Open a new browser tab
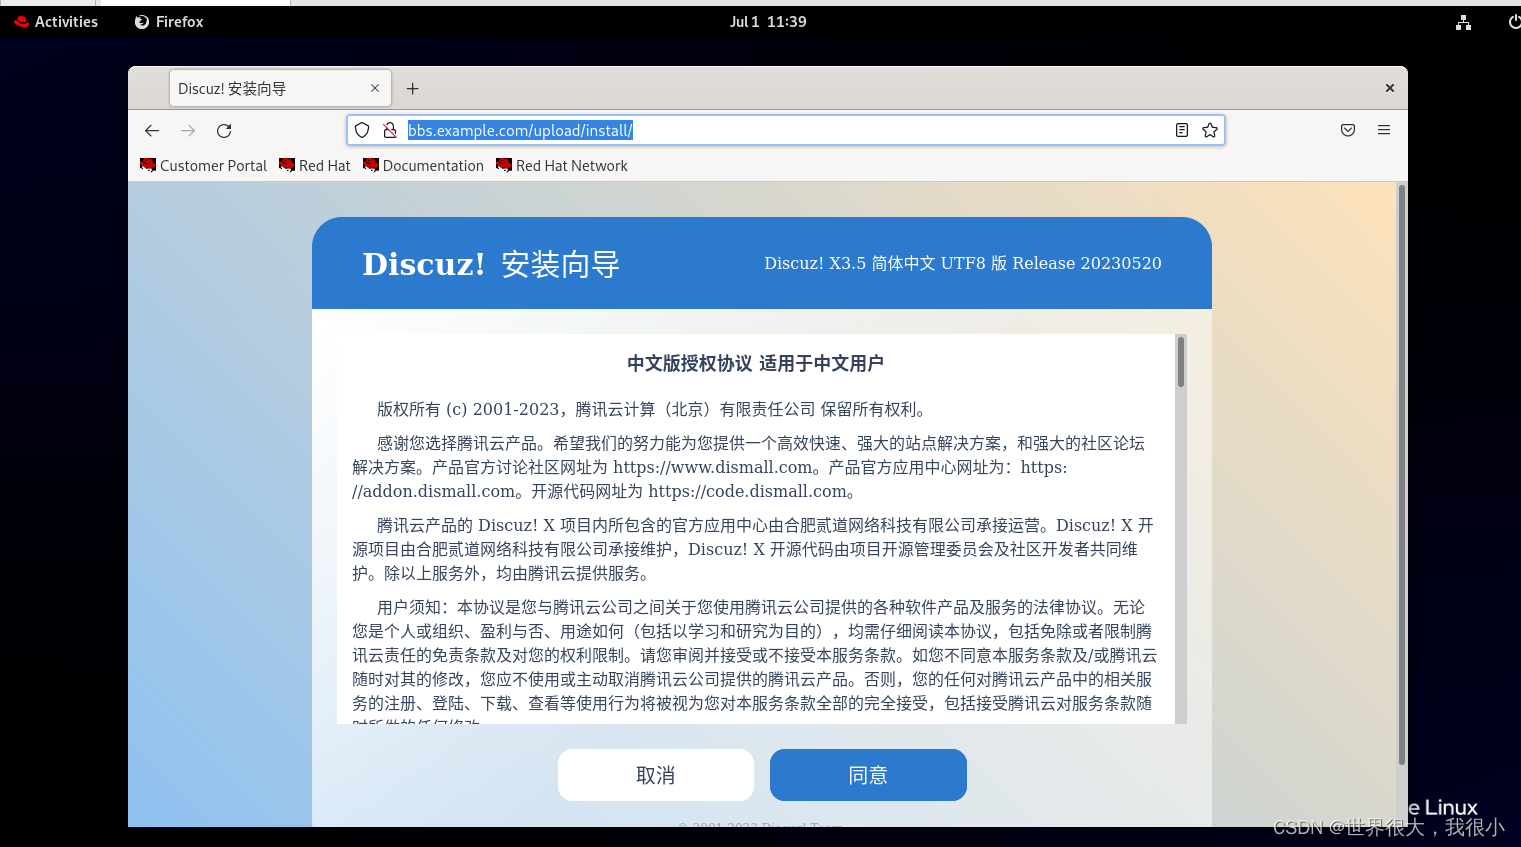 [x=412, y=88]
